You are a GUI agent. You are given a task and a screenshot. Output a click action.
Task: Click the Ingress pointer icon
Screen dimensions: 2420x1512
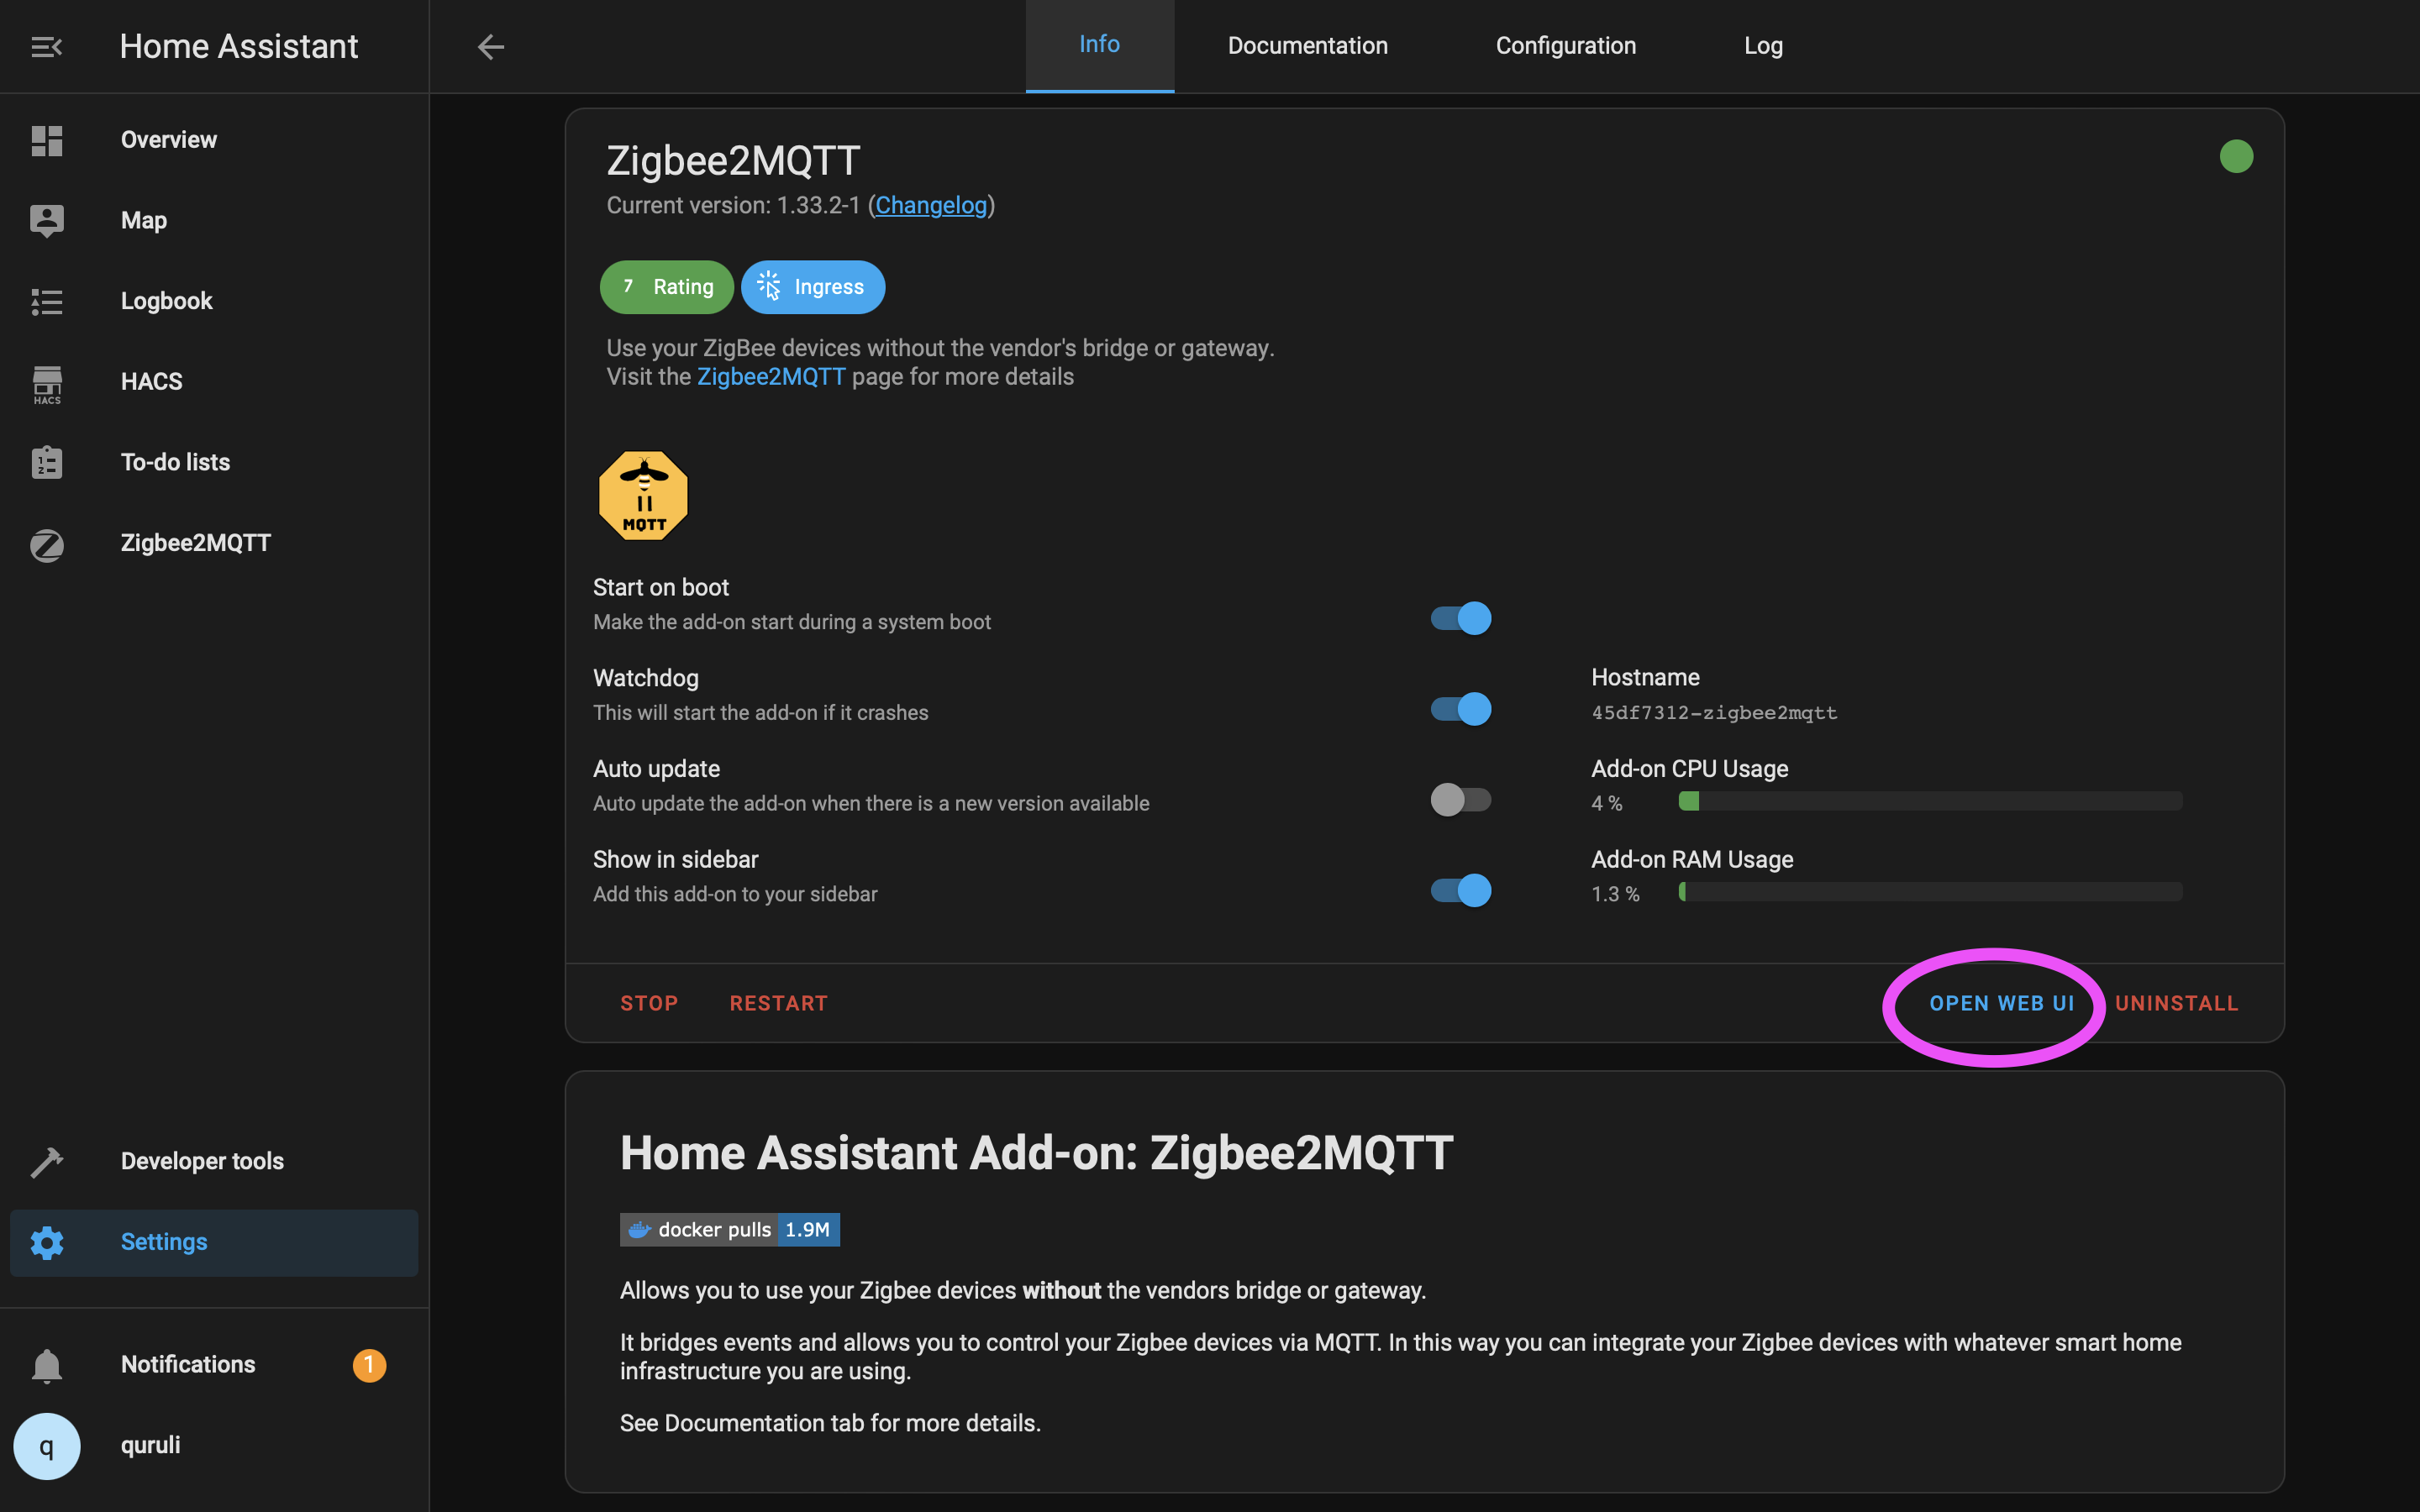click(x=769, y=286)
